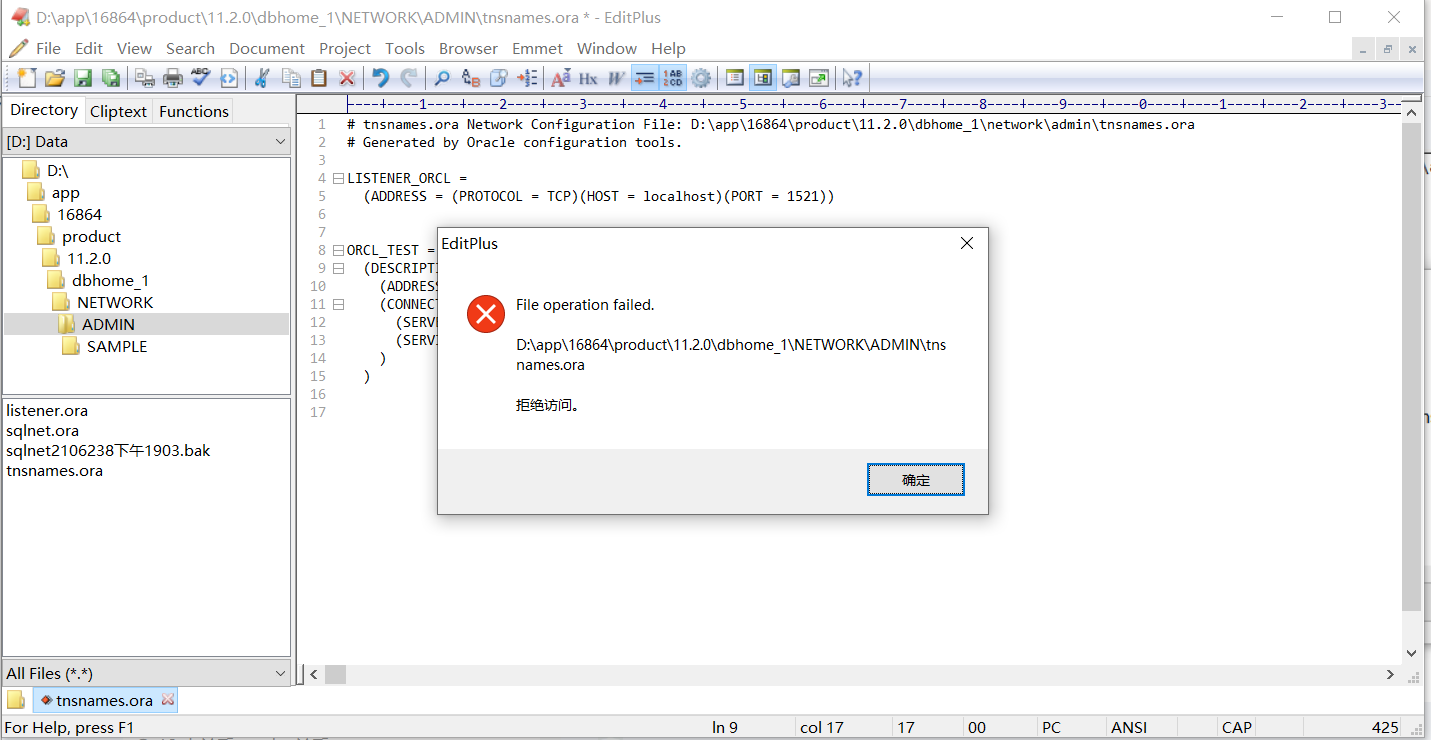This screenshot has height=740, width=1431.
Task: Open the All Files (*.*) filter dropdown
Action: click(x=147, y=673)
